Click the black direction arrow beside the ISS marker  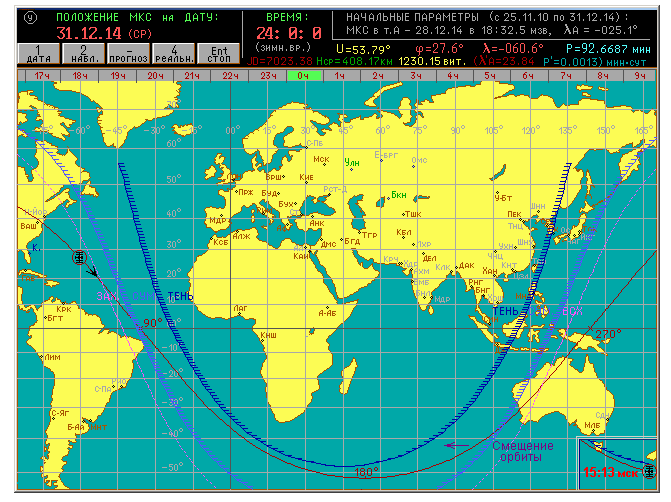tap(92, 271)
